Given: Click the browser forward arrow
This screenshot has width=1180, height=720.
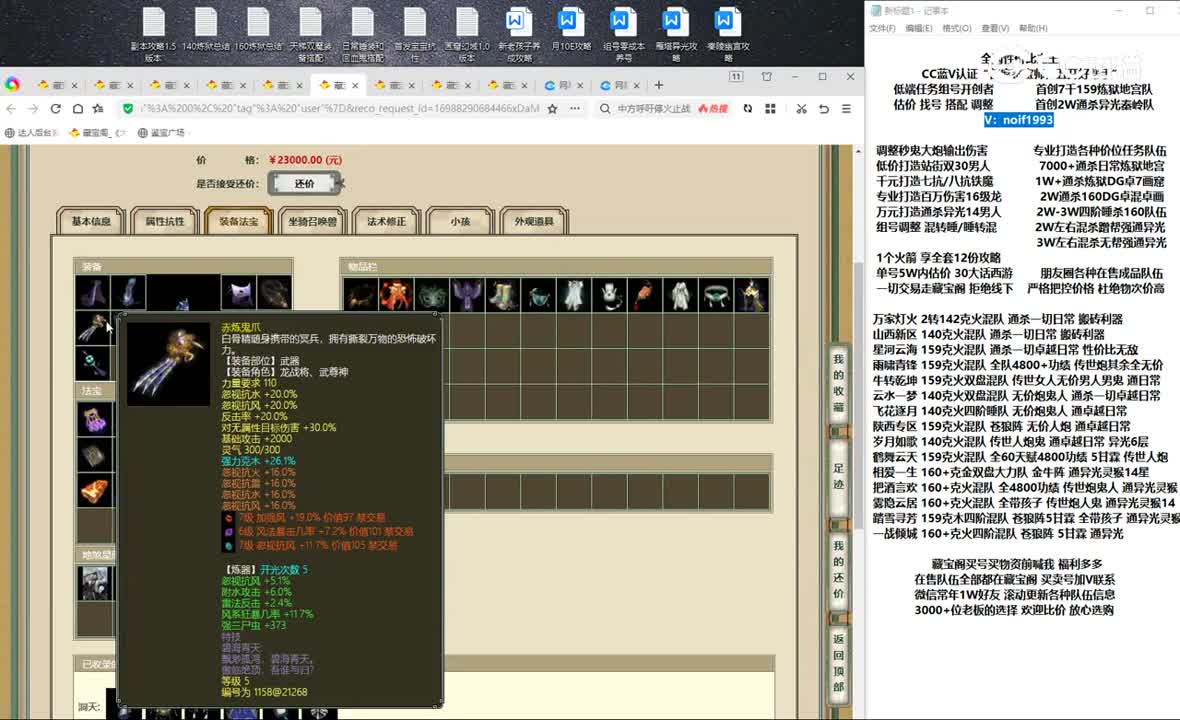Looking at the screenshot, I should [x=33, y=108].
